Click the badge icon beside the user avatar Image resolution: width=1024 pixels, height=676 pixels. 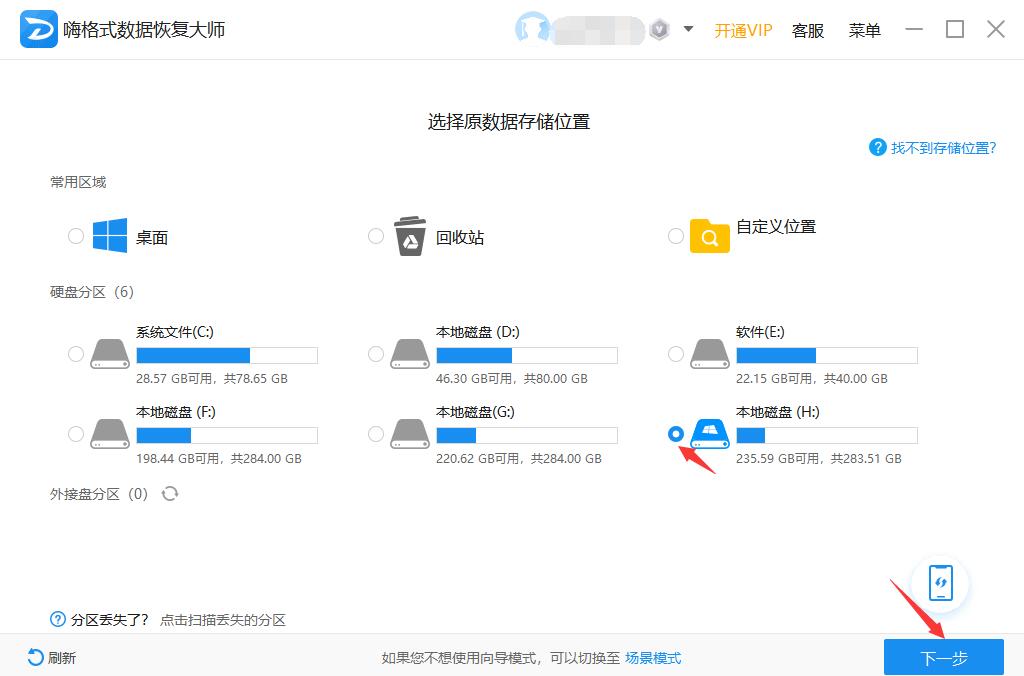click(659, 29)
